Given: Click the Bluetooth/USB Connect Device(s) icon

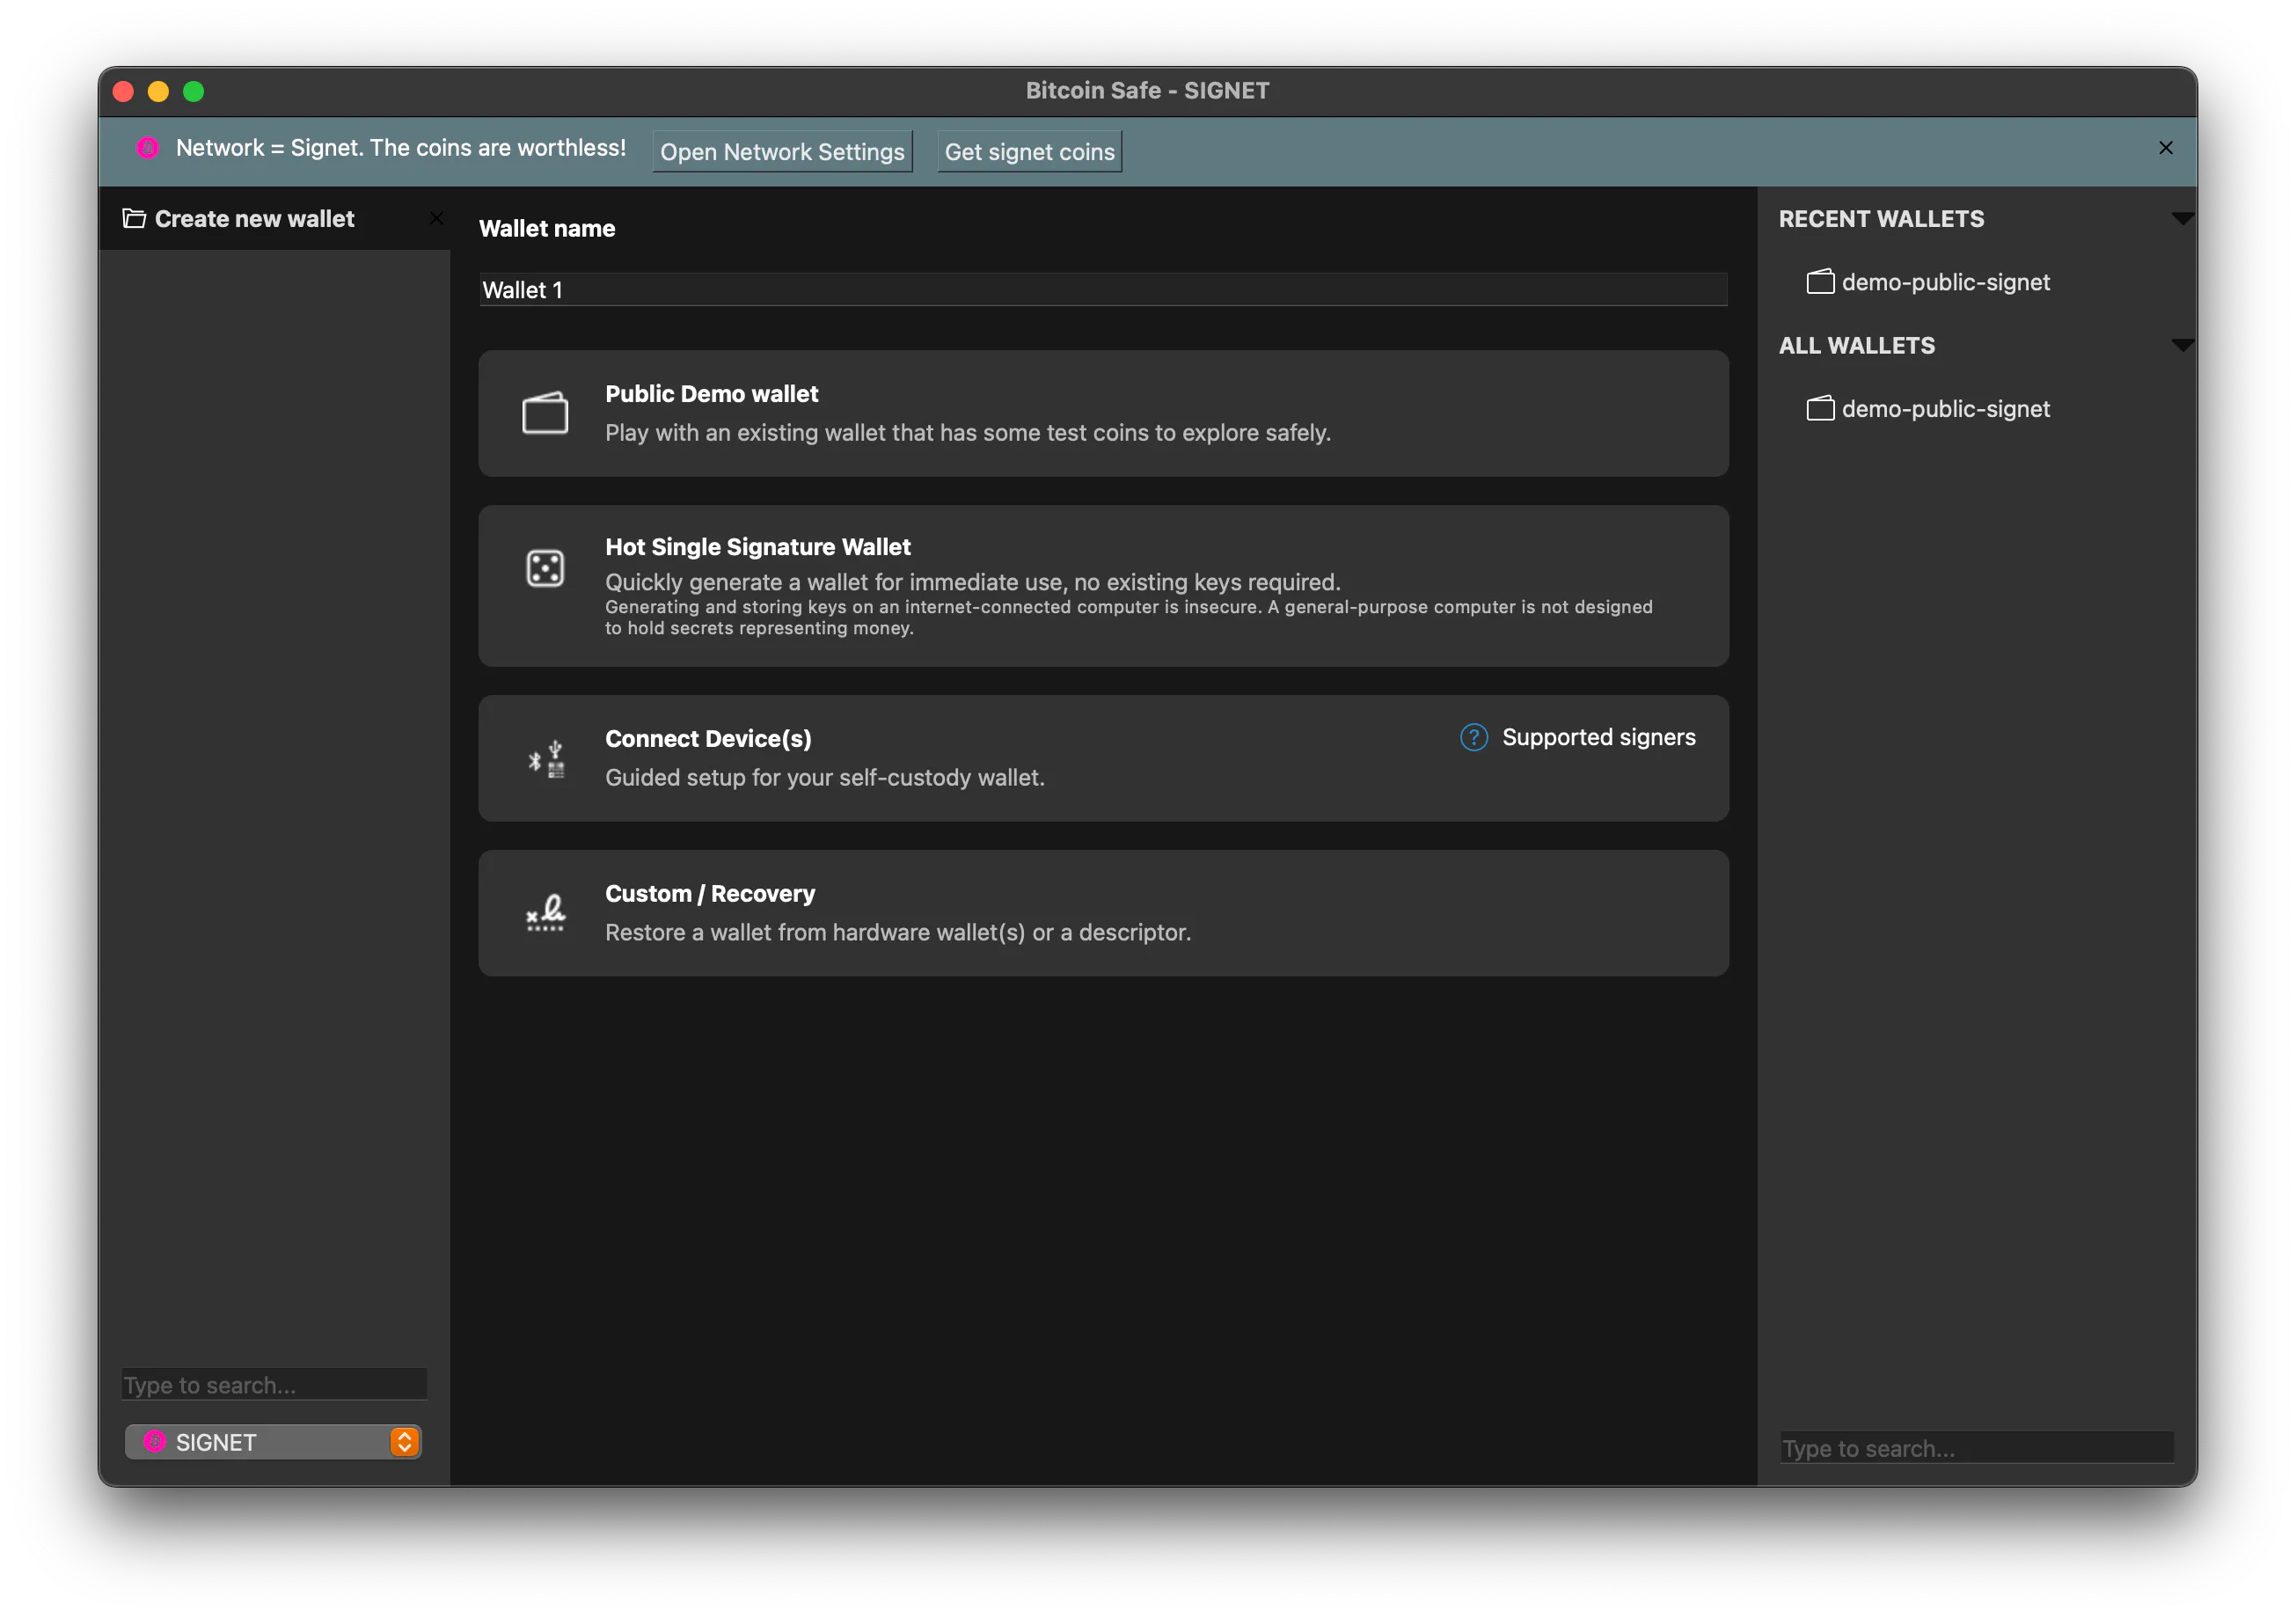Looking at the screenshot, I should point(546,760).
